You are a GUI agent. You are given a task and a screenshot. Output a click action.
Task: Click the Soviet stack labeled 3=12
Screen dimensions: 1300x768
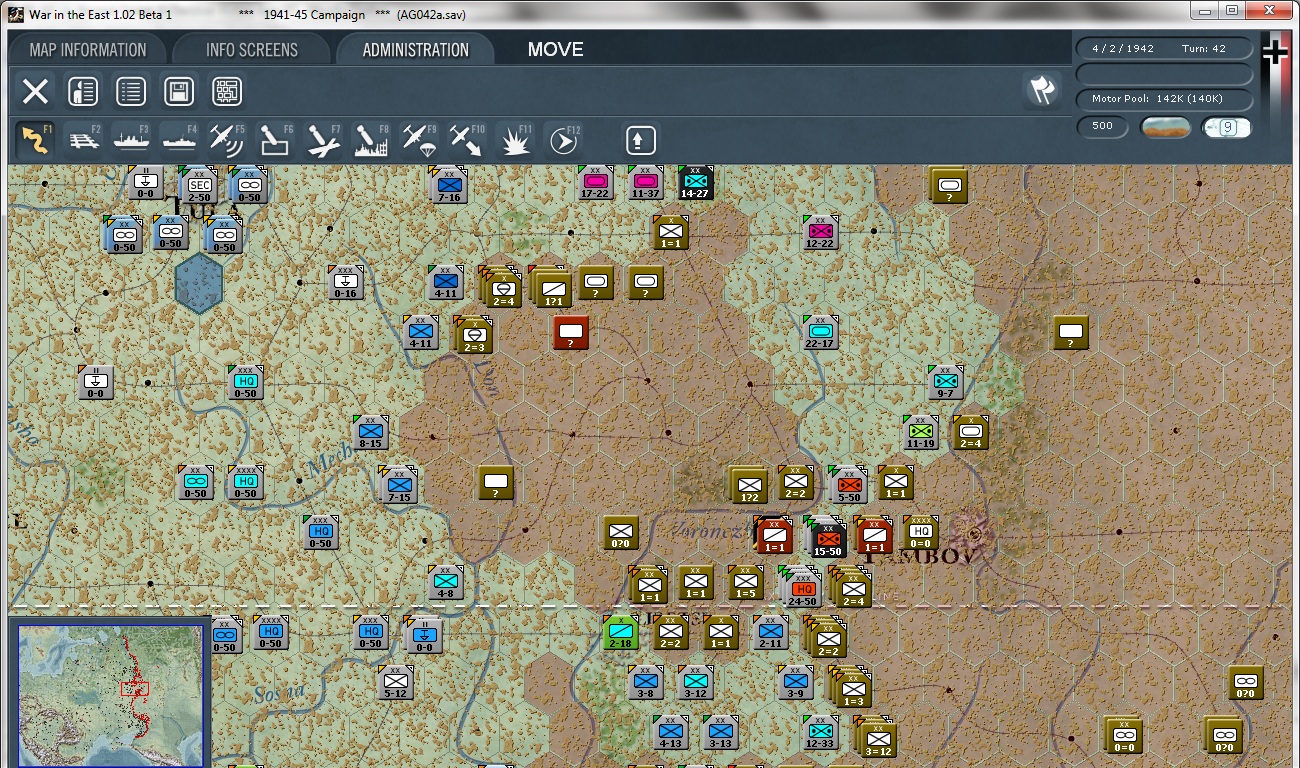point(877,738)
